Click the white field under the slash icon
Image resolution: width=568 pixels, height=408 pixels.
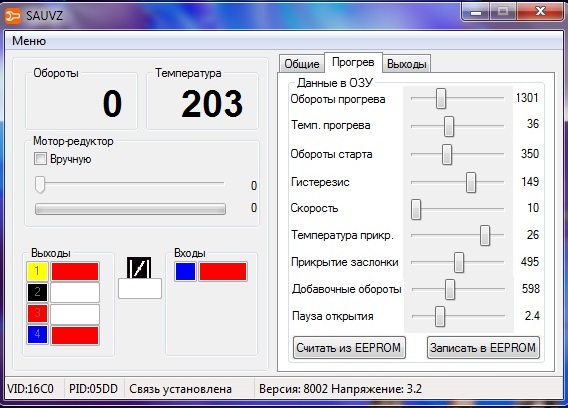(140, 289)
